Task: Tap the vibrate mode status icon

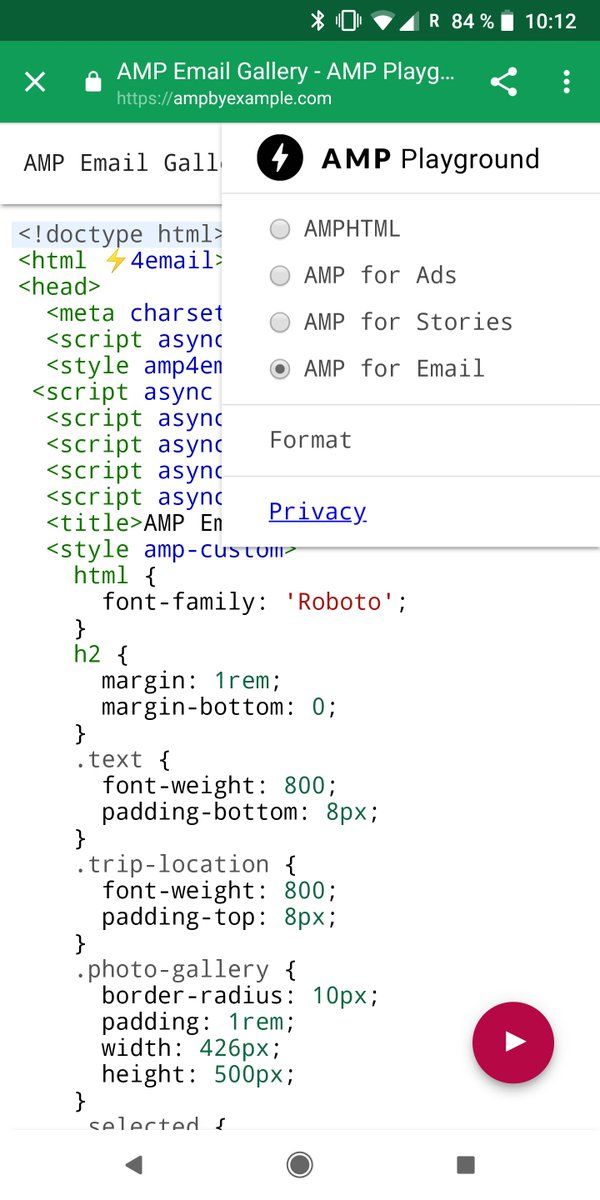Action: [348, 20]
